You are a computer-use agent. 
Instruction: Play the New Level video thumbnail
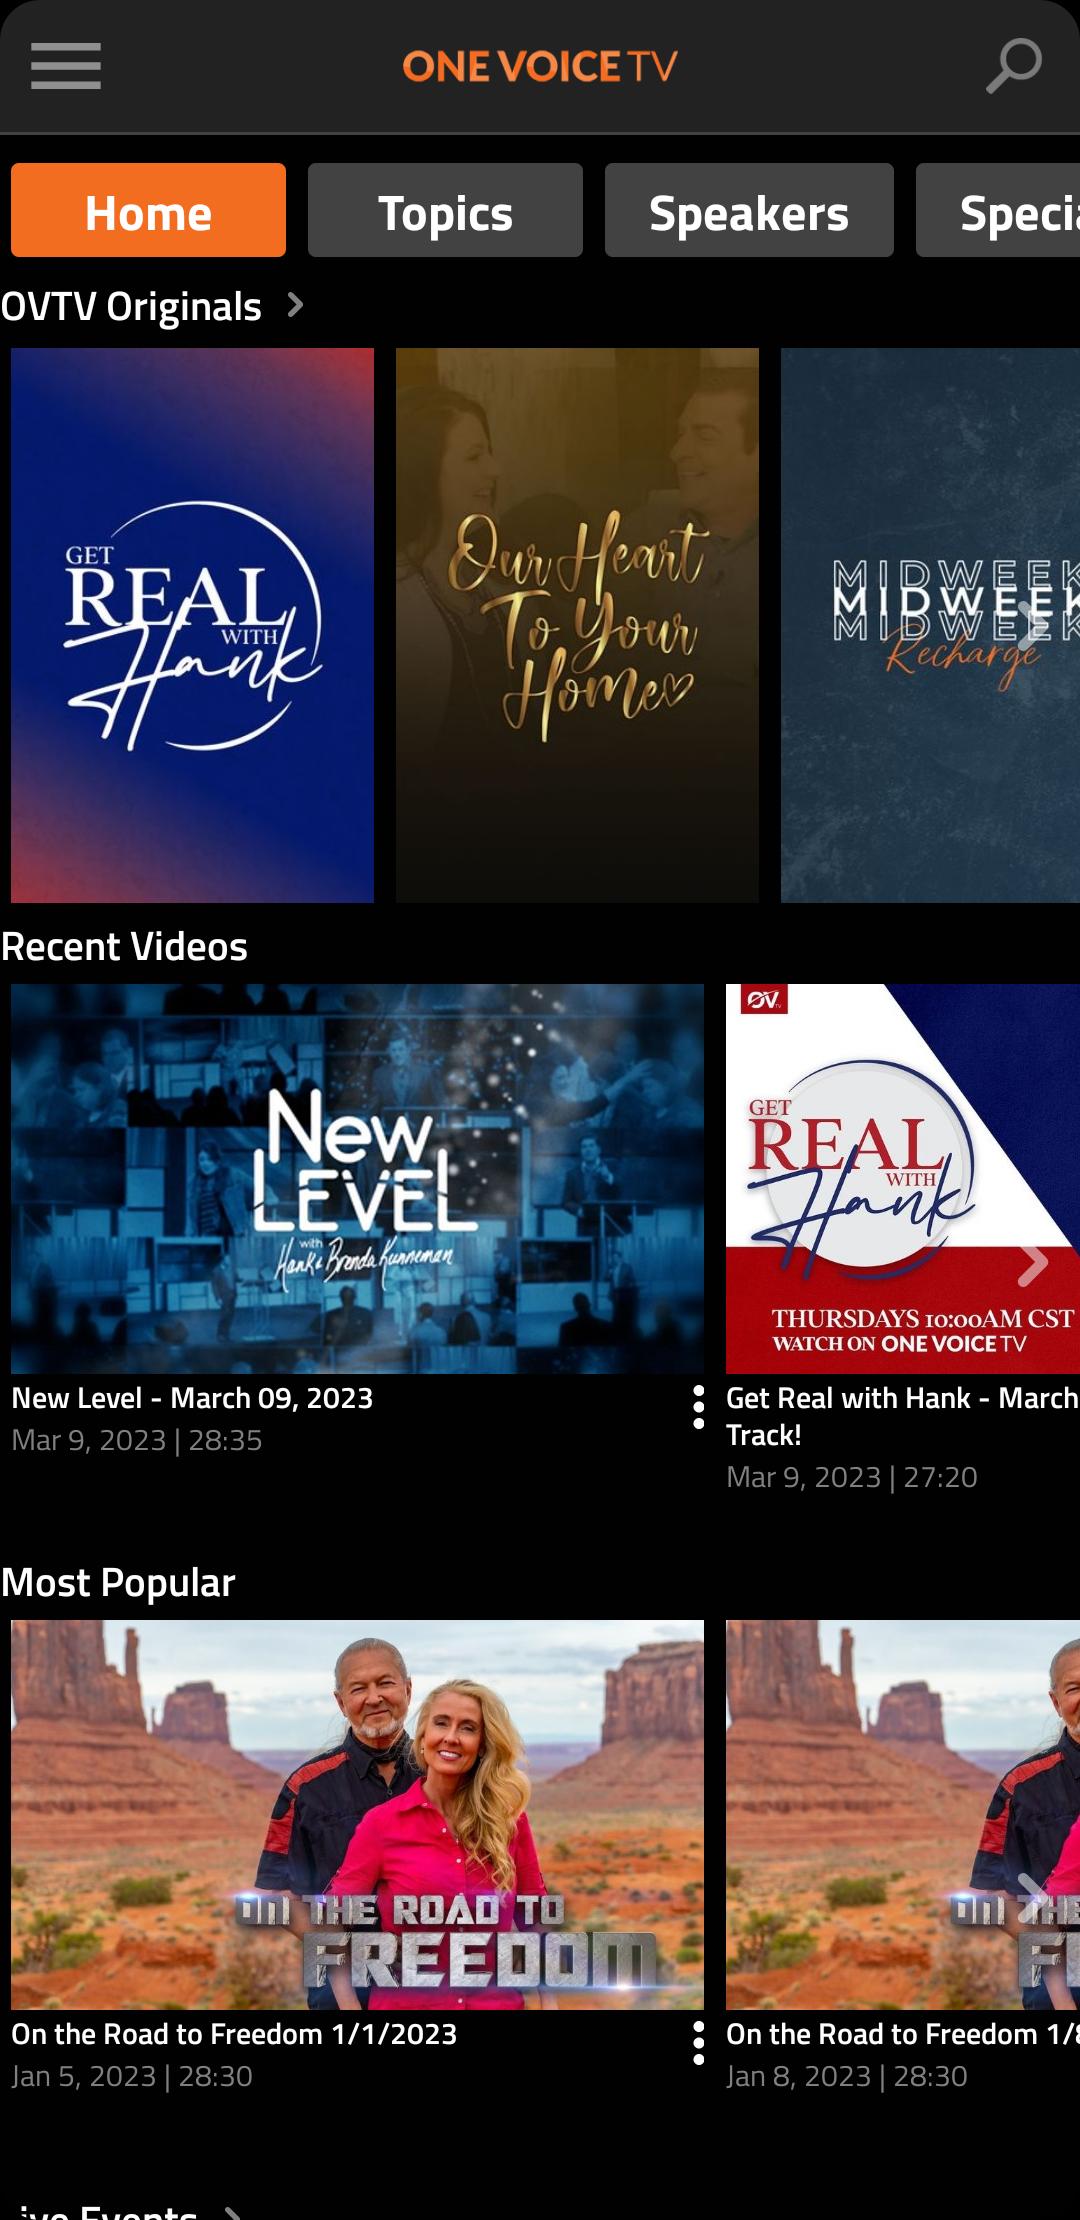pyautogui.click(x=357, y=1179)
